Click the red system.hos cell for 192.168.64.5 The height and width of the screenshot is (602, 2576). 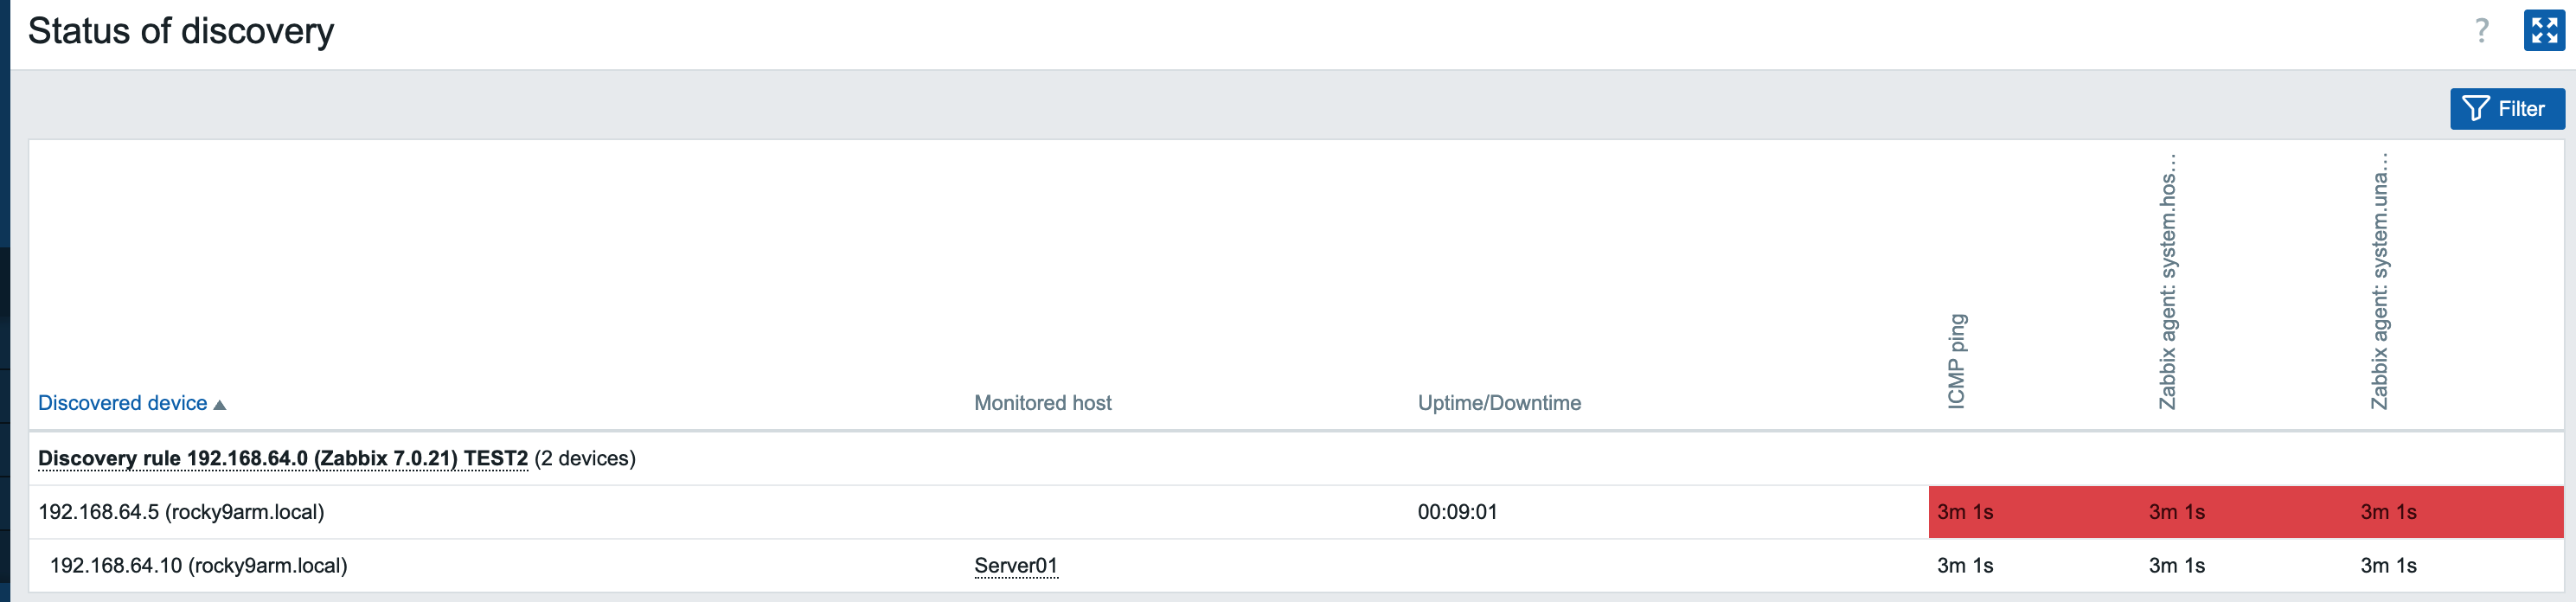tap(2176, 512)
